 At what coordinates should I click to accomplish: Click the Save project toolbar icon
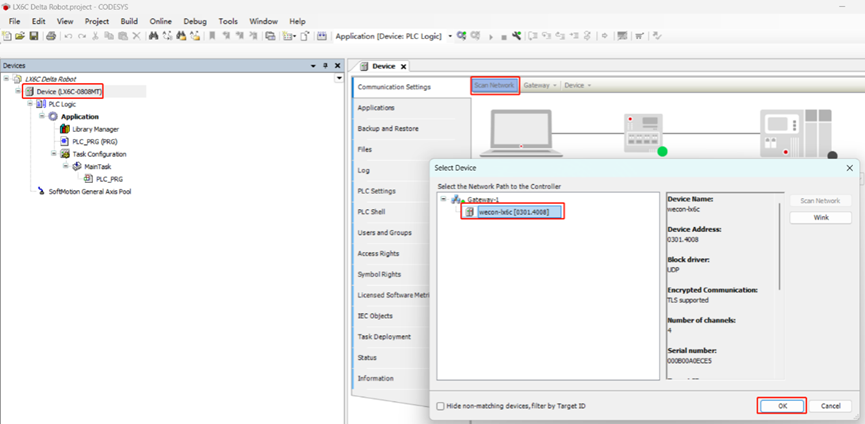(34, 36)
